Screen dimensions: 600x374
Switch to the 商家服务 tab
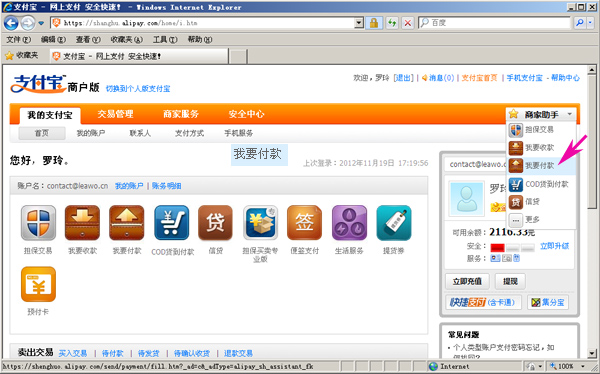pos(181,114)
